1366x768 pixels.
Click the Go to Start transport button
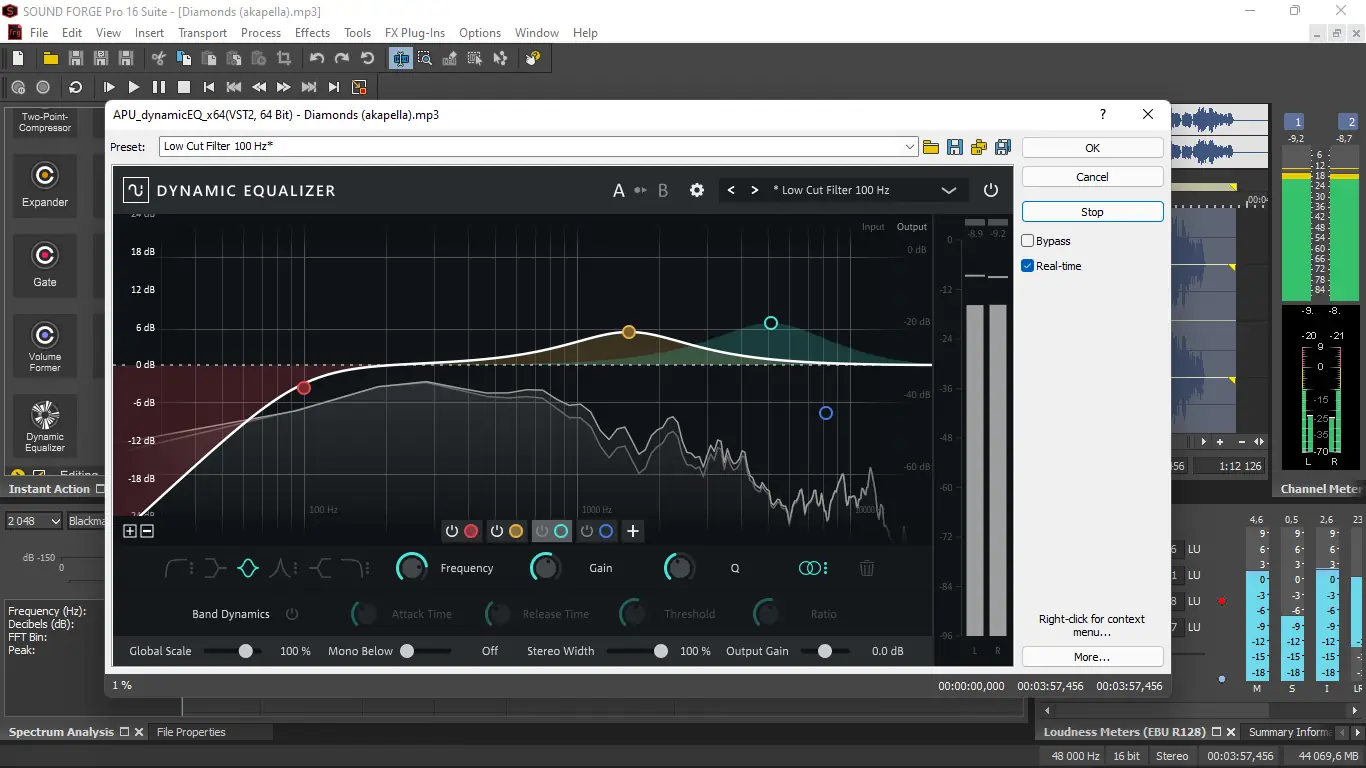[209, 87]
